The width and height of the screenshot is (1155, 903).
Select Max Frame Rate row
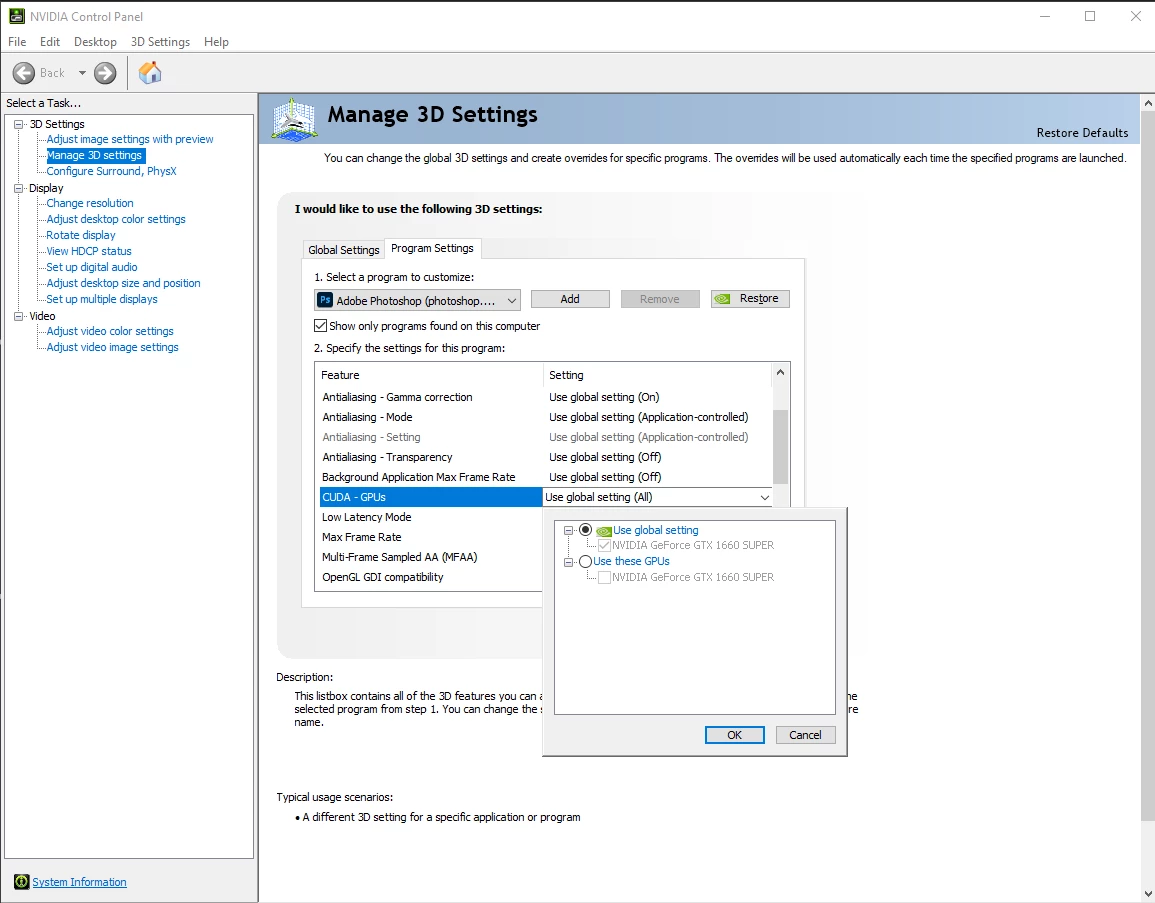tap(431, 537)
